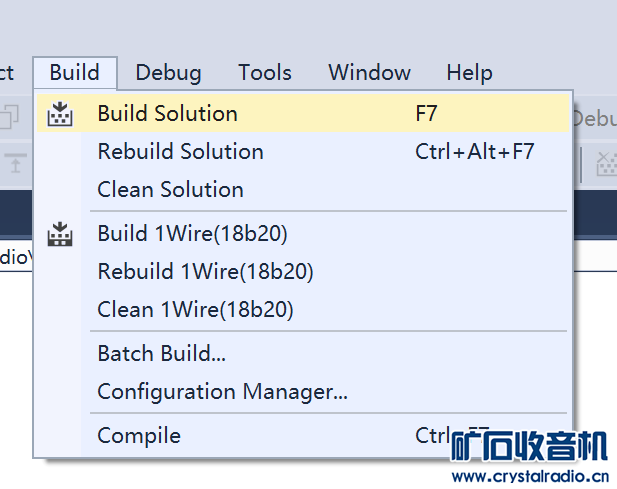
Task: Choose Clean 1Wire(18b20)
Action: [196, 310]
